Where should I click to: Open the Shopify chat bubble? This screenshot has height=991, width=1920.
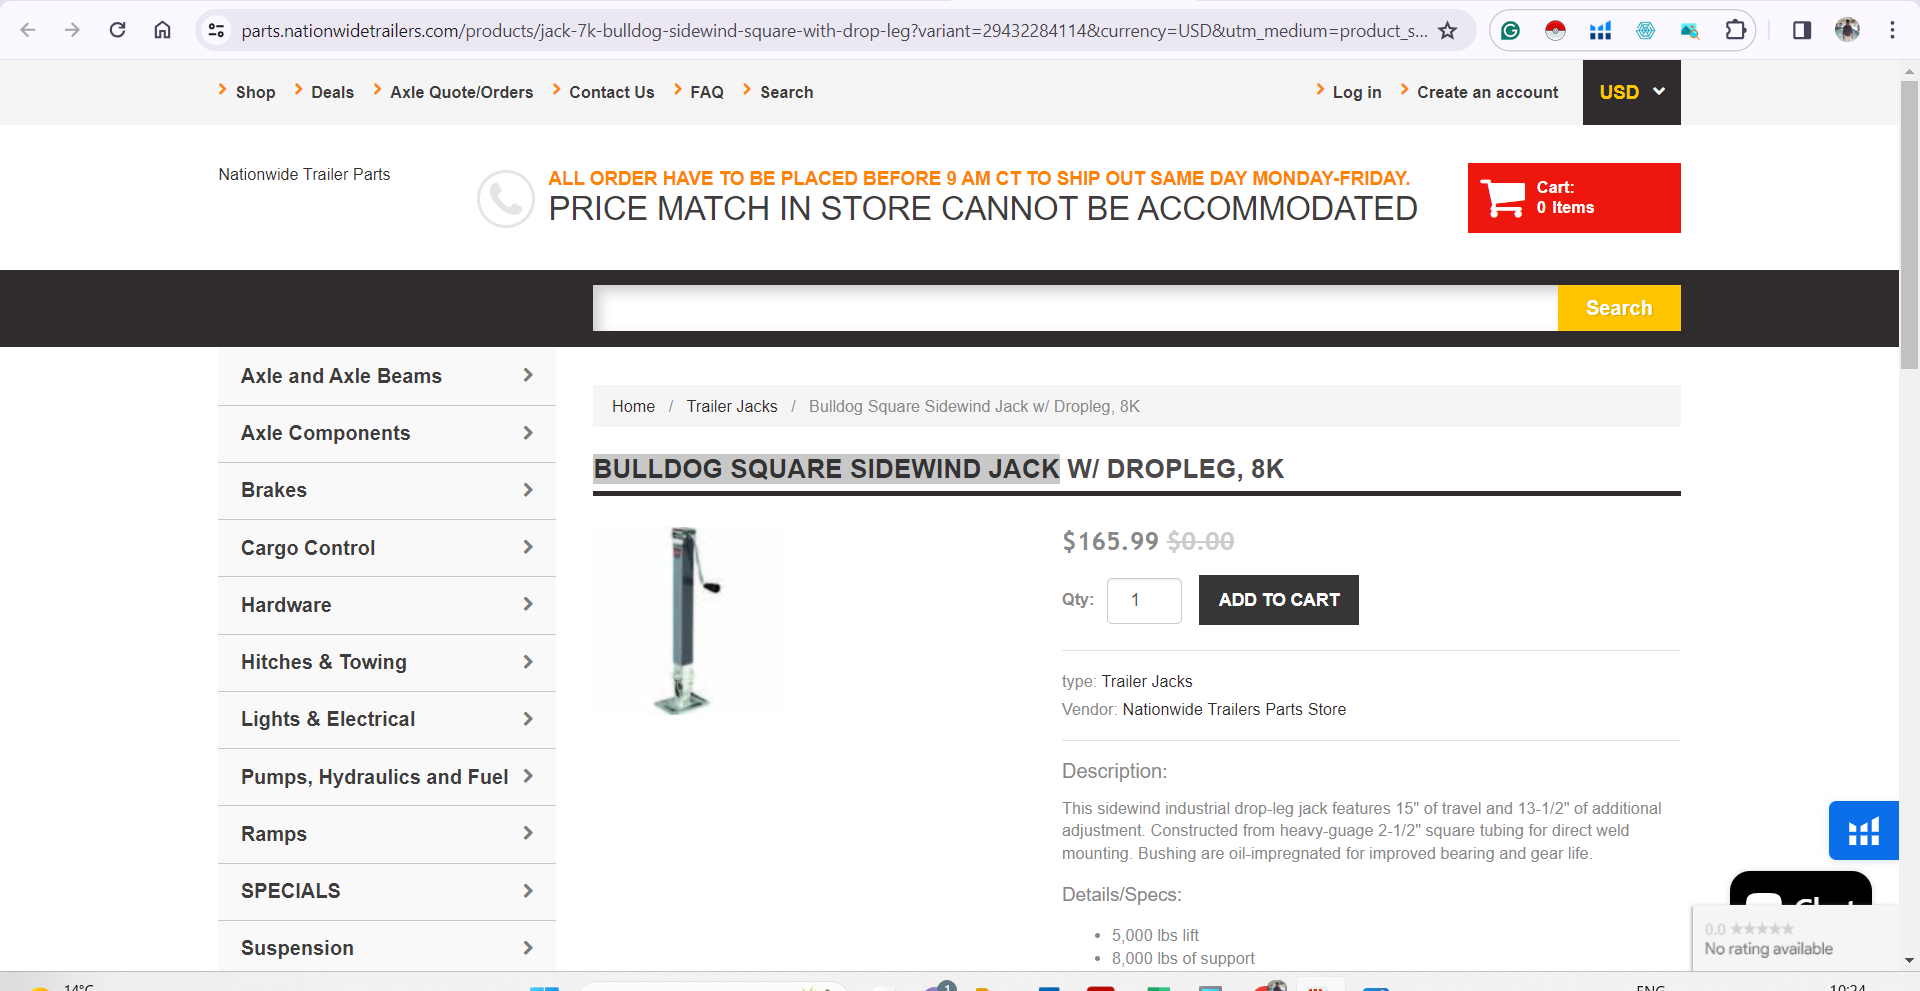click(x=1800, y=889)
